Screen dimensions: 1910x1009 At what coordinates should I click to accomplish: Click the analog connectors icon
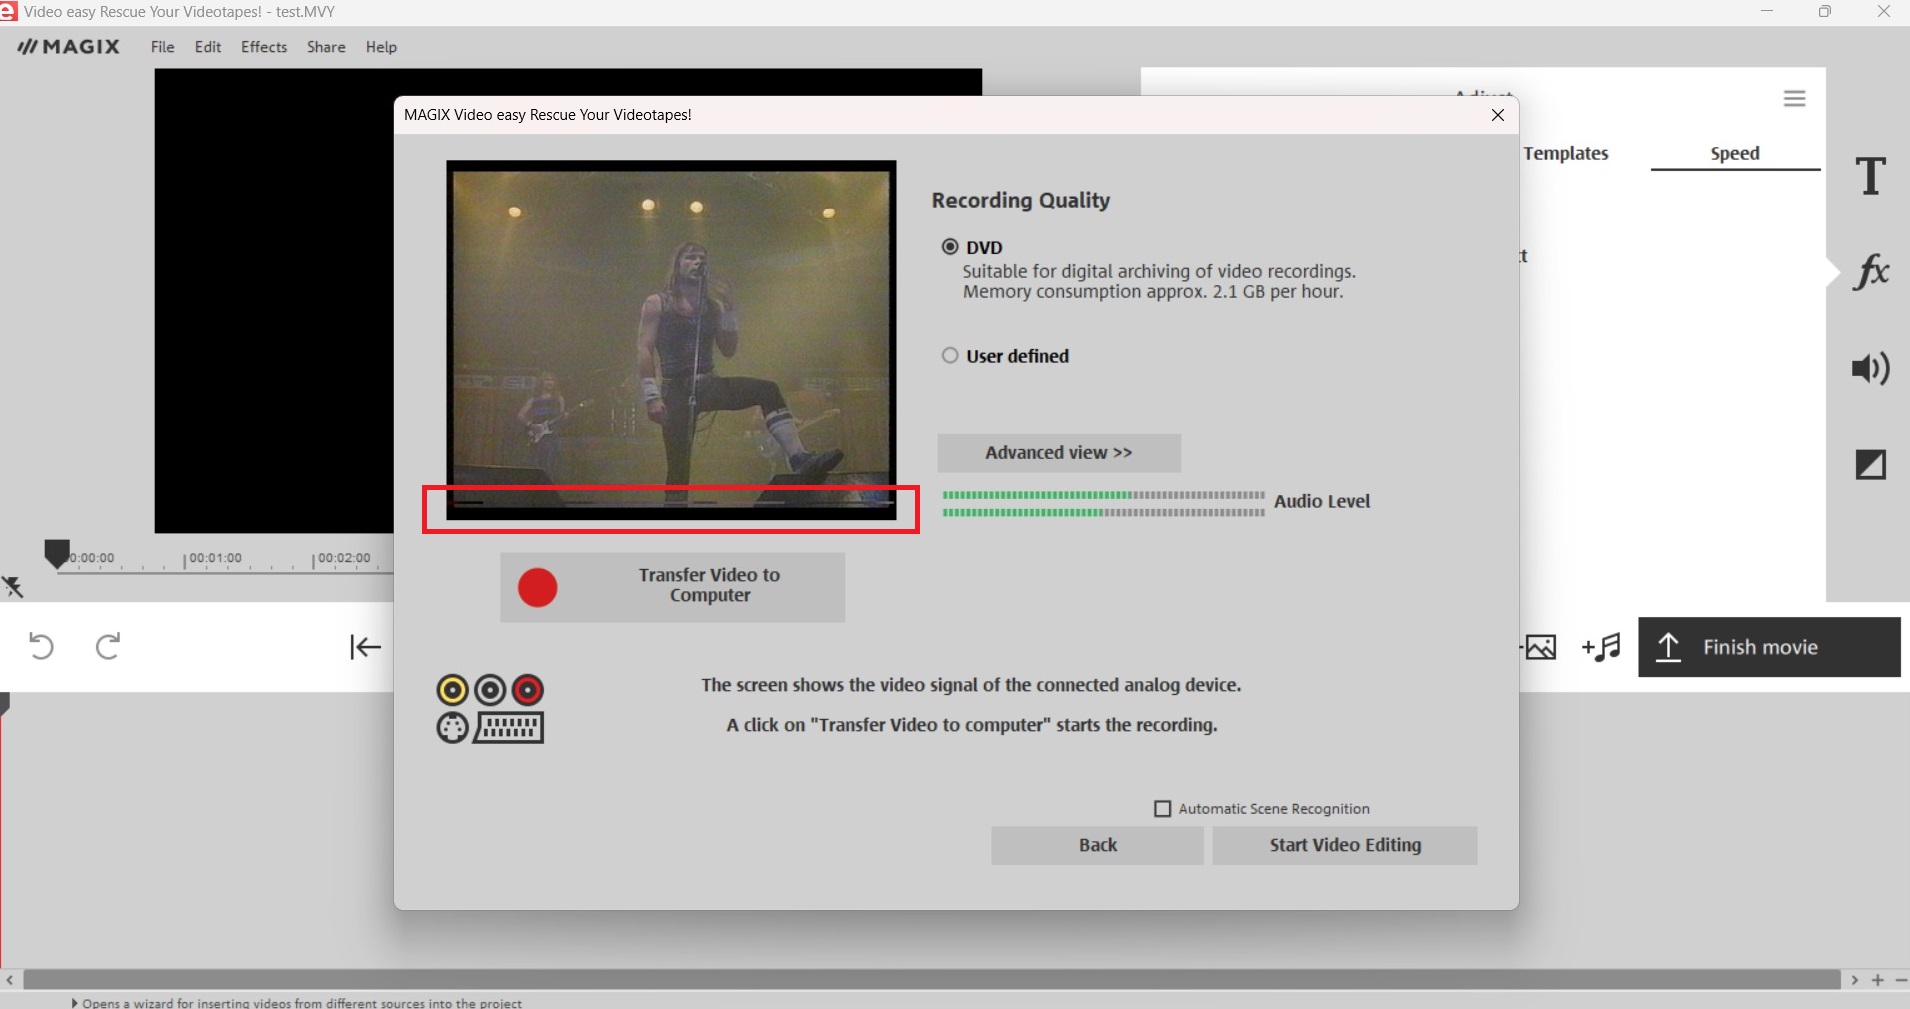click(490, 709)
